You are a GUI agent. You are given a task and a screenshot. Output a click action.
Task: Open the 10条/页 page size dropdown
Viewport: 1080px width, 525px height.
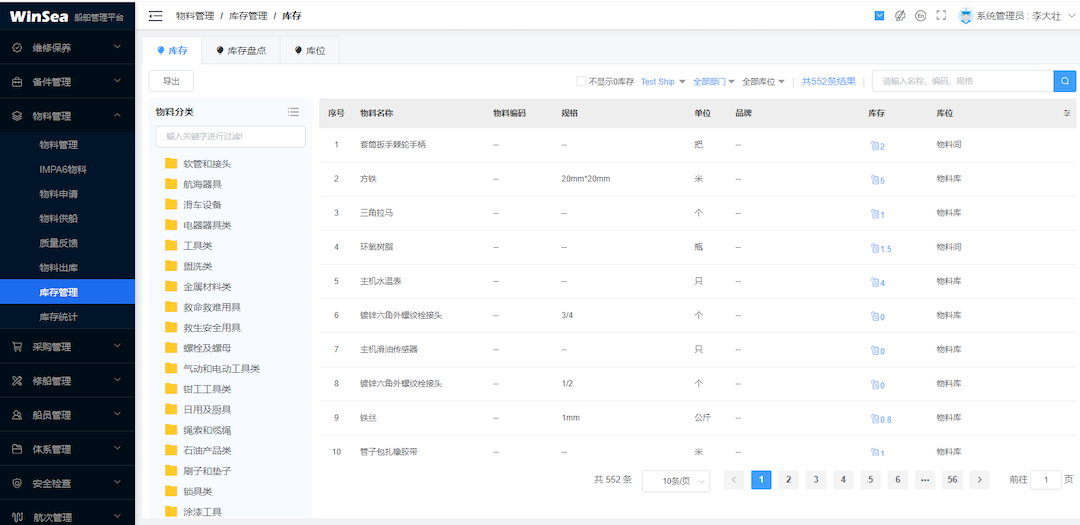676,481
